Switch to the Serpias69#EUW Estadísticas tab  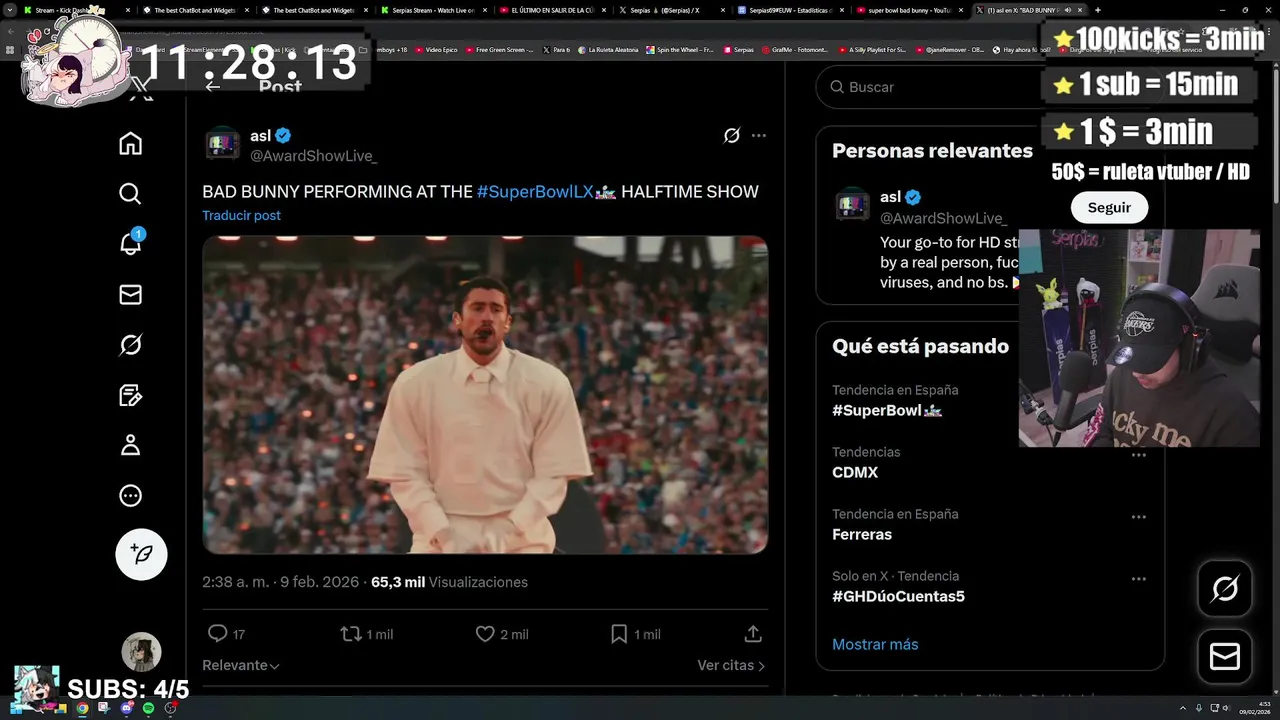790,10
